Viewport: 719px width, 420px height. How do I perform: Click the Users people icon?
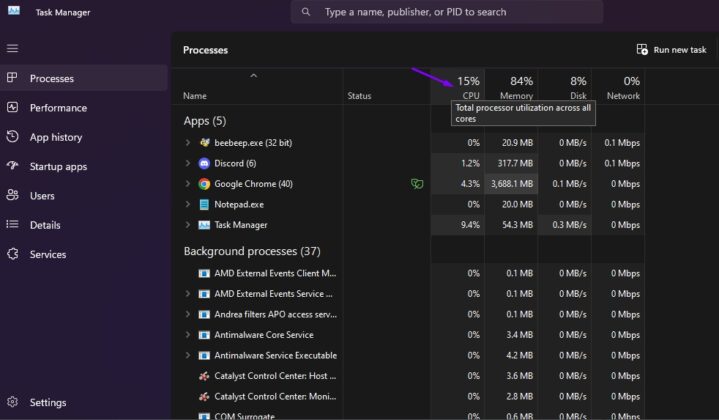(x=12, y=195)
